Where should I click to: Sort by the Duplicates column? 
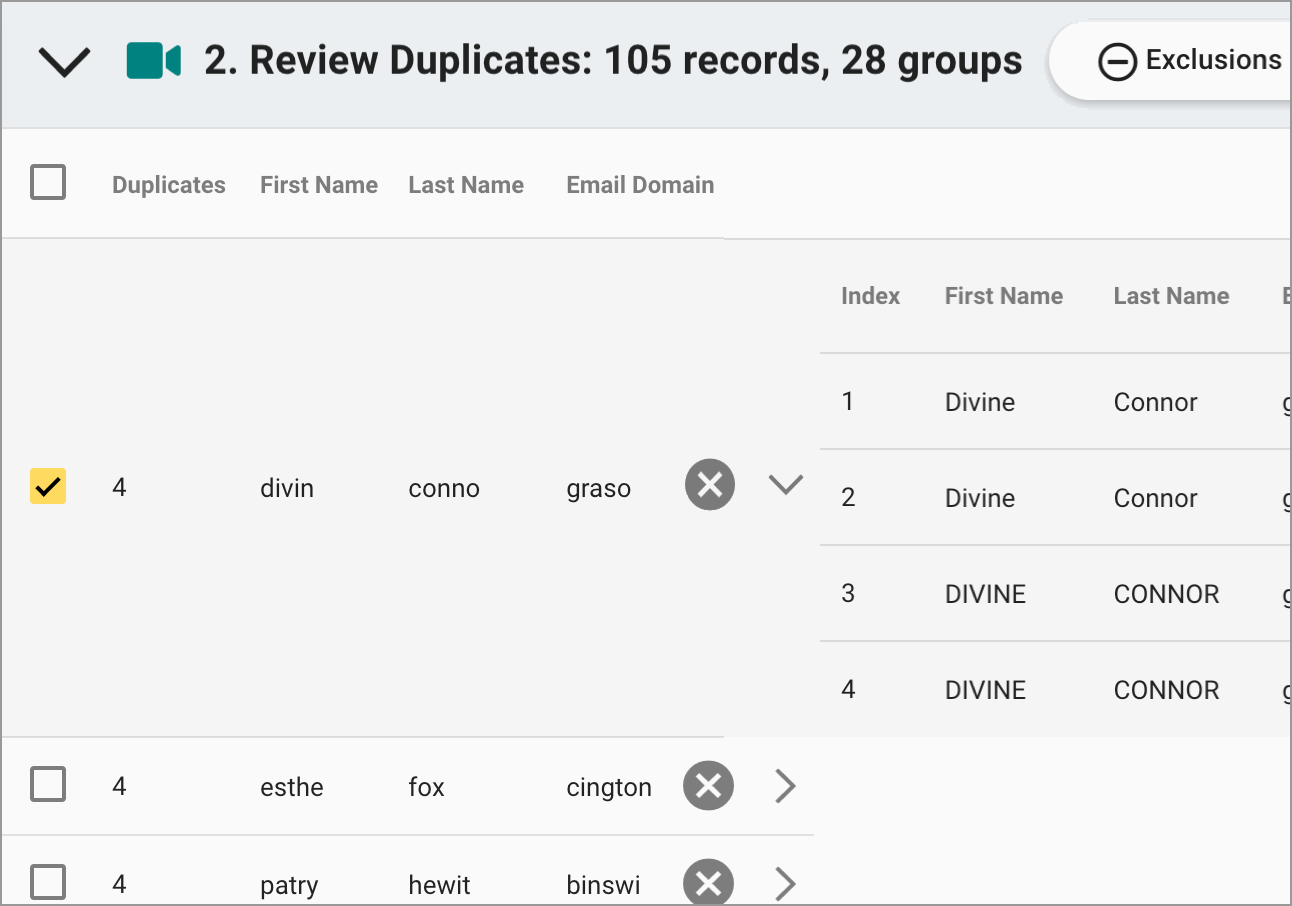pos(168,184)
